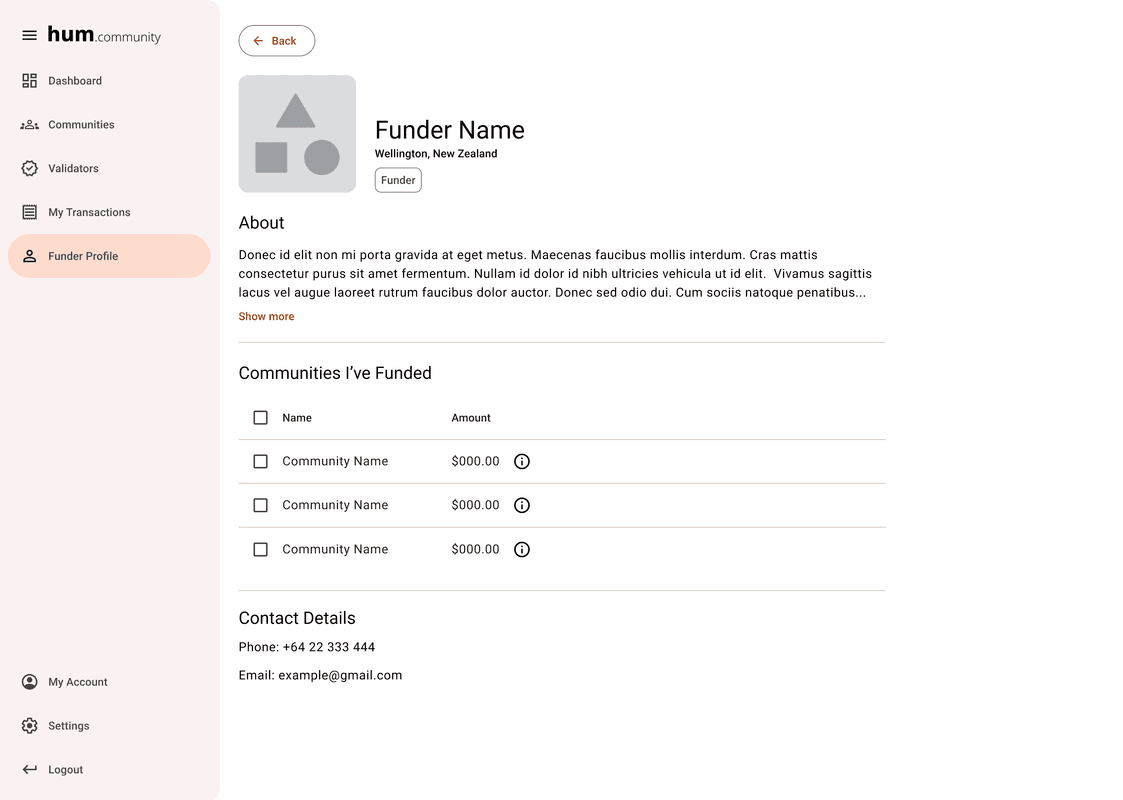Check the third Community Name row checkbox
Viewport: 1123px width, 800px height.
coord(261,549)
